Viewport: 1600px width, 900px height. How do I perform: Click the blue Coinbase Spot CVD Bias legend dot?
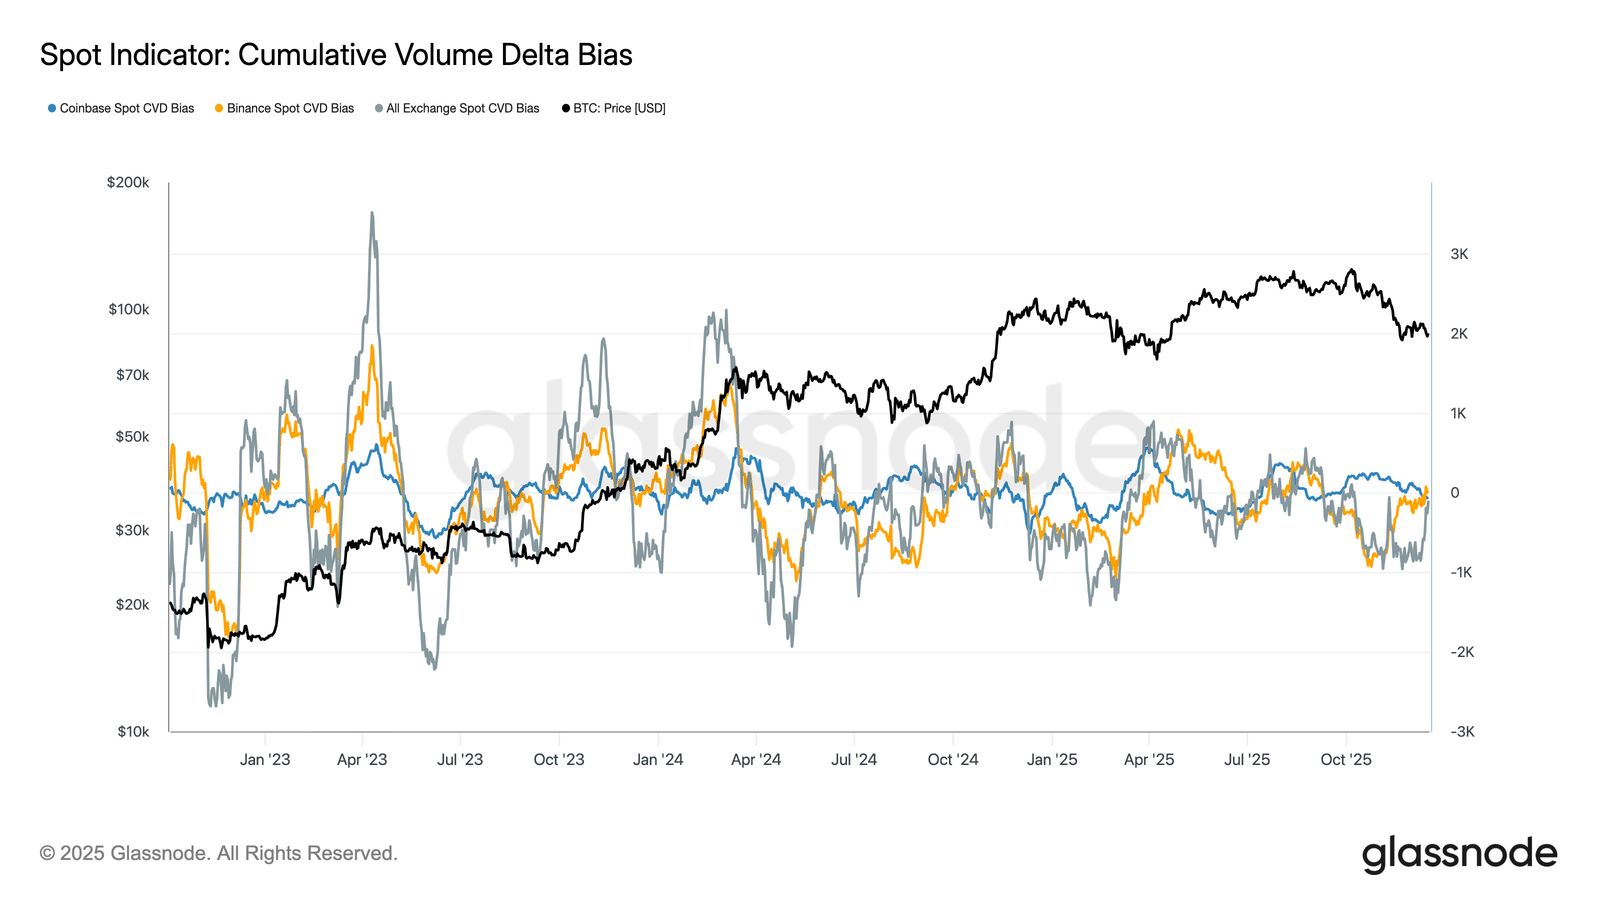coord(52,108)
